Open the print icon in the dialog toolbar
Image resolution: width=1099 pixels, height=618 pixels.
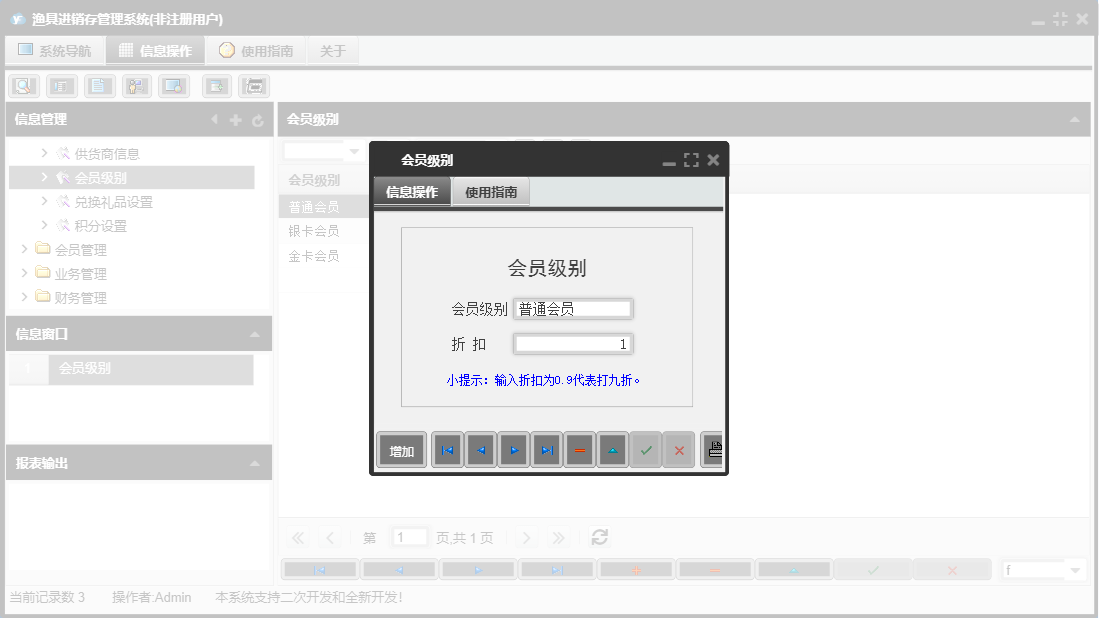pos(712,450)
